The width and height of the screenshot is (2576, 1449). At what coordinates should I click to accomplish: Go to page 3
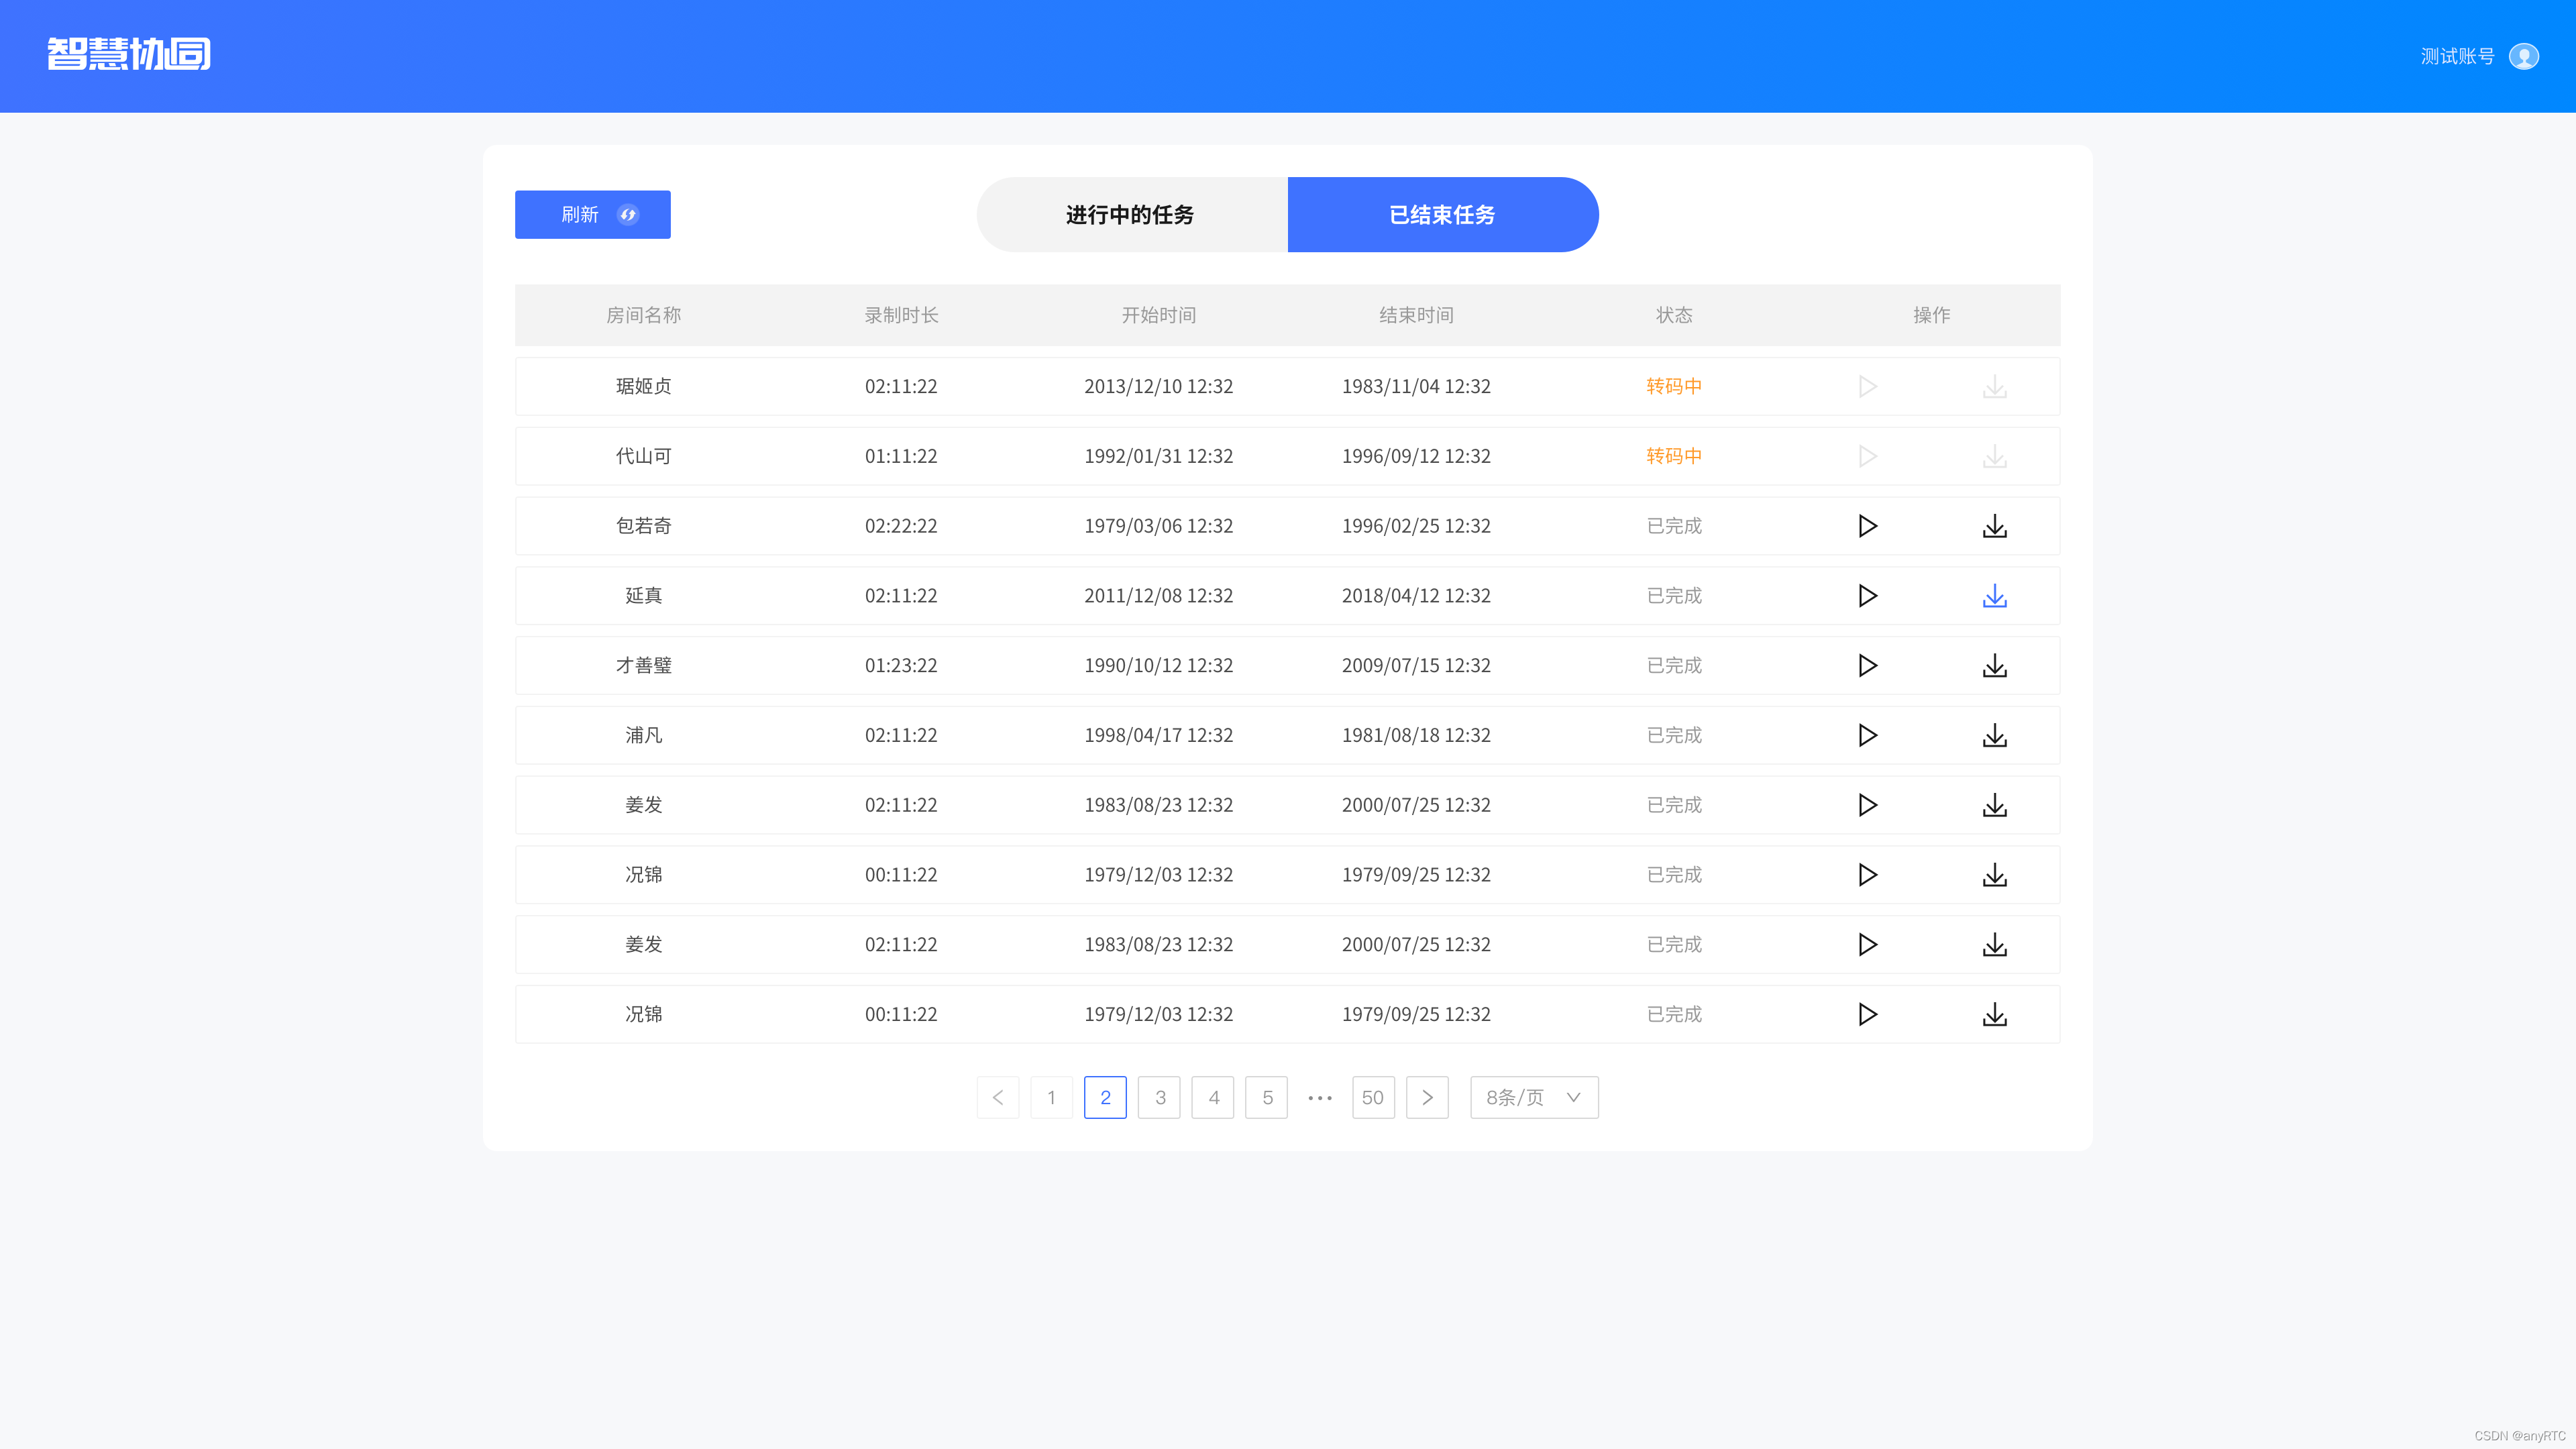[x=1159, y=1097]
